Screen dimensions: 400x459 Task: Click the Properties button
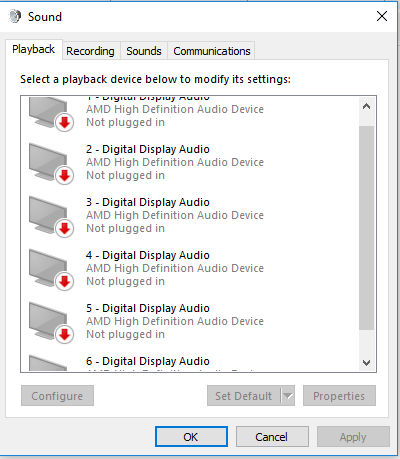(x=339, y=396)
